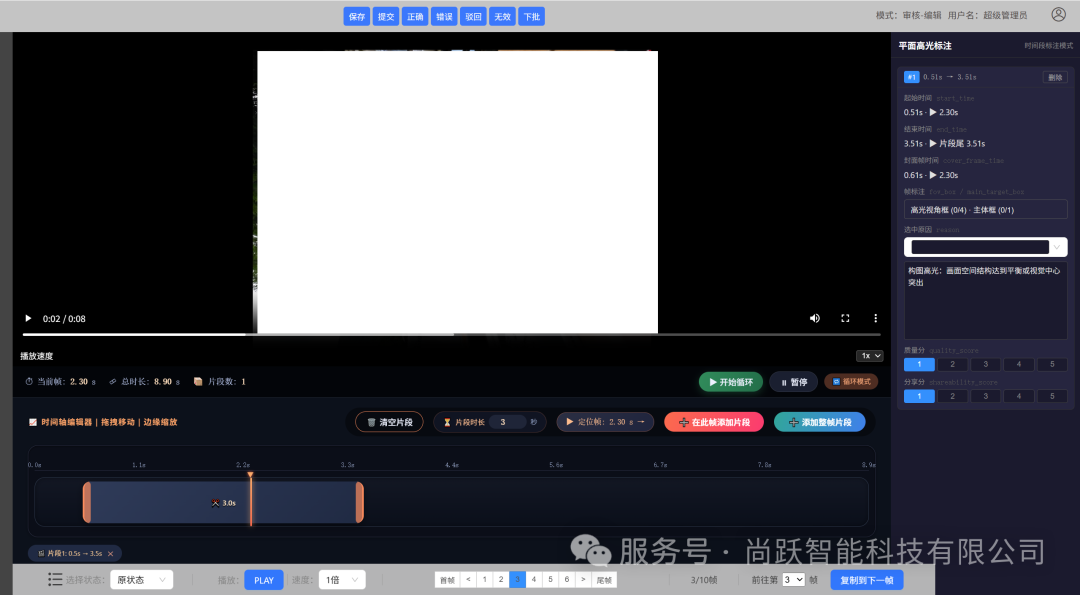Expand the 选中原因 reason dropdown

[986, 247]
